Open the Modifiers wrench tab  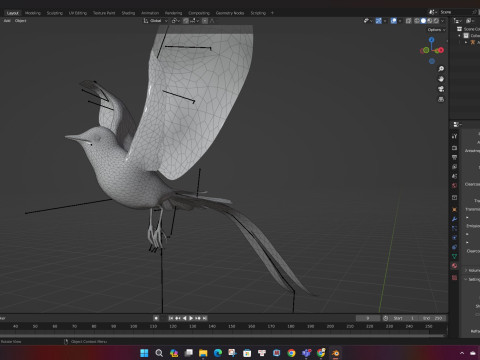(x=454, y=219)
